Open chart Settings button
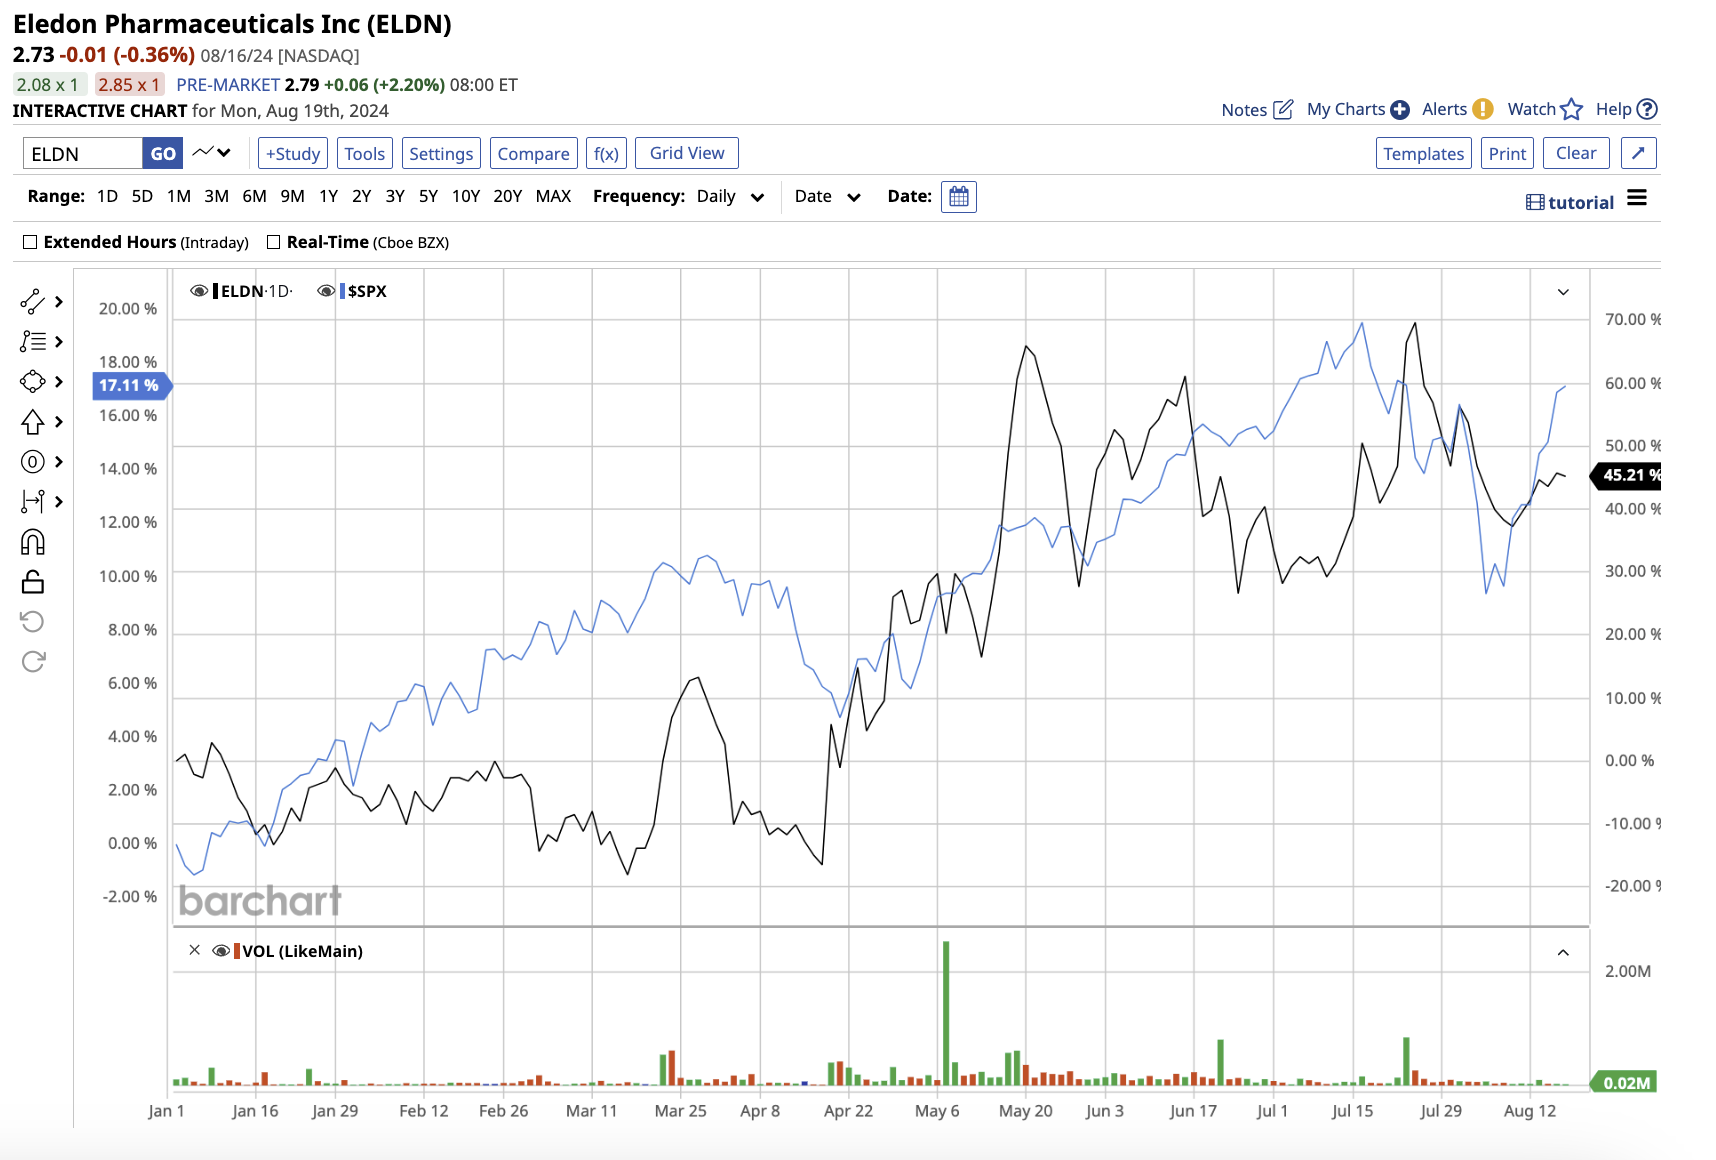Viewport: 1716px width, 1160px height. 441,153
